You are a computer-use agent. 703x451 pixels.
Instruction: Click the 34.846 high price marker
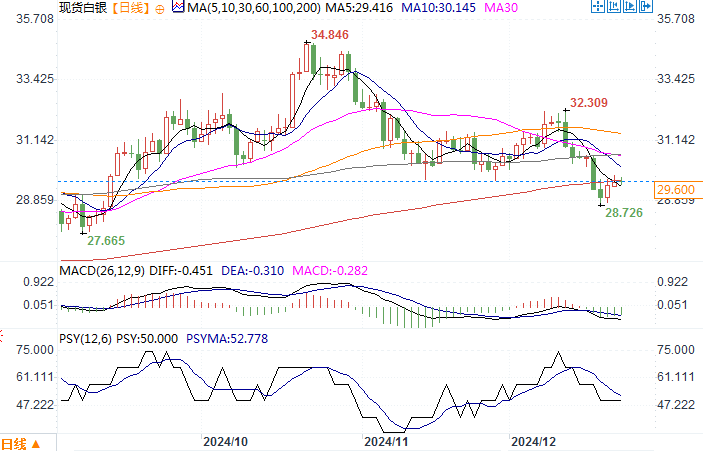click(330, 35)
